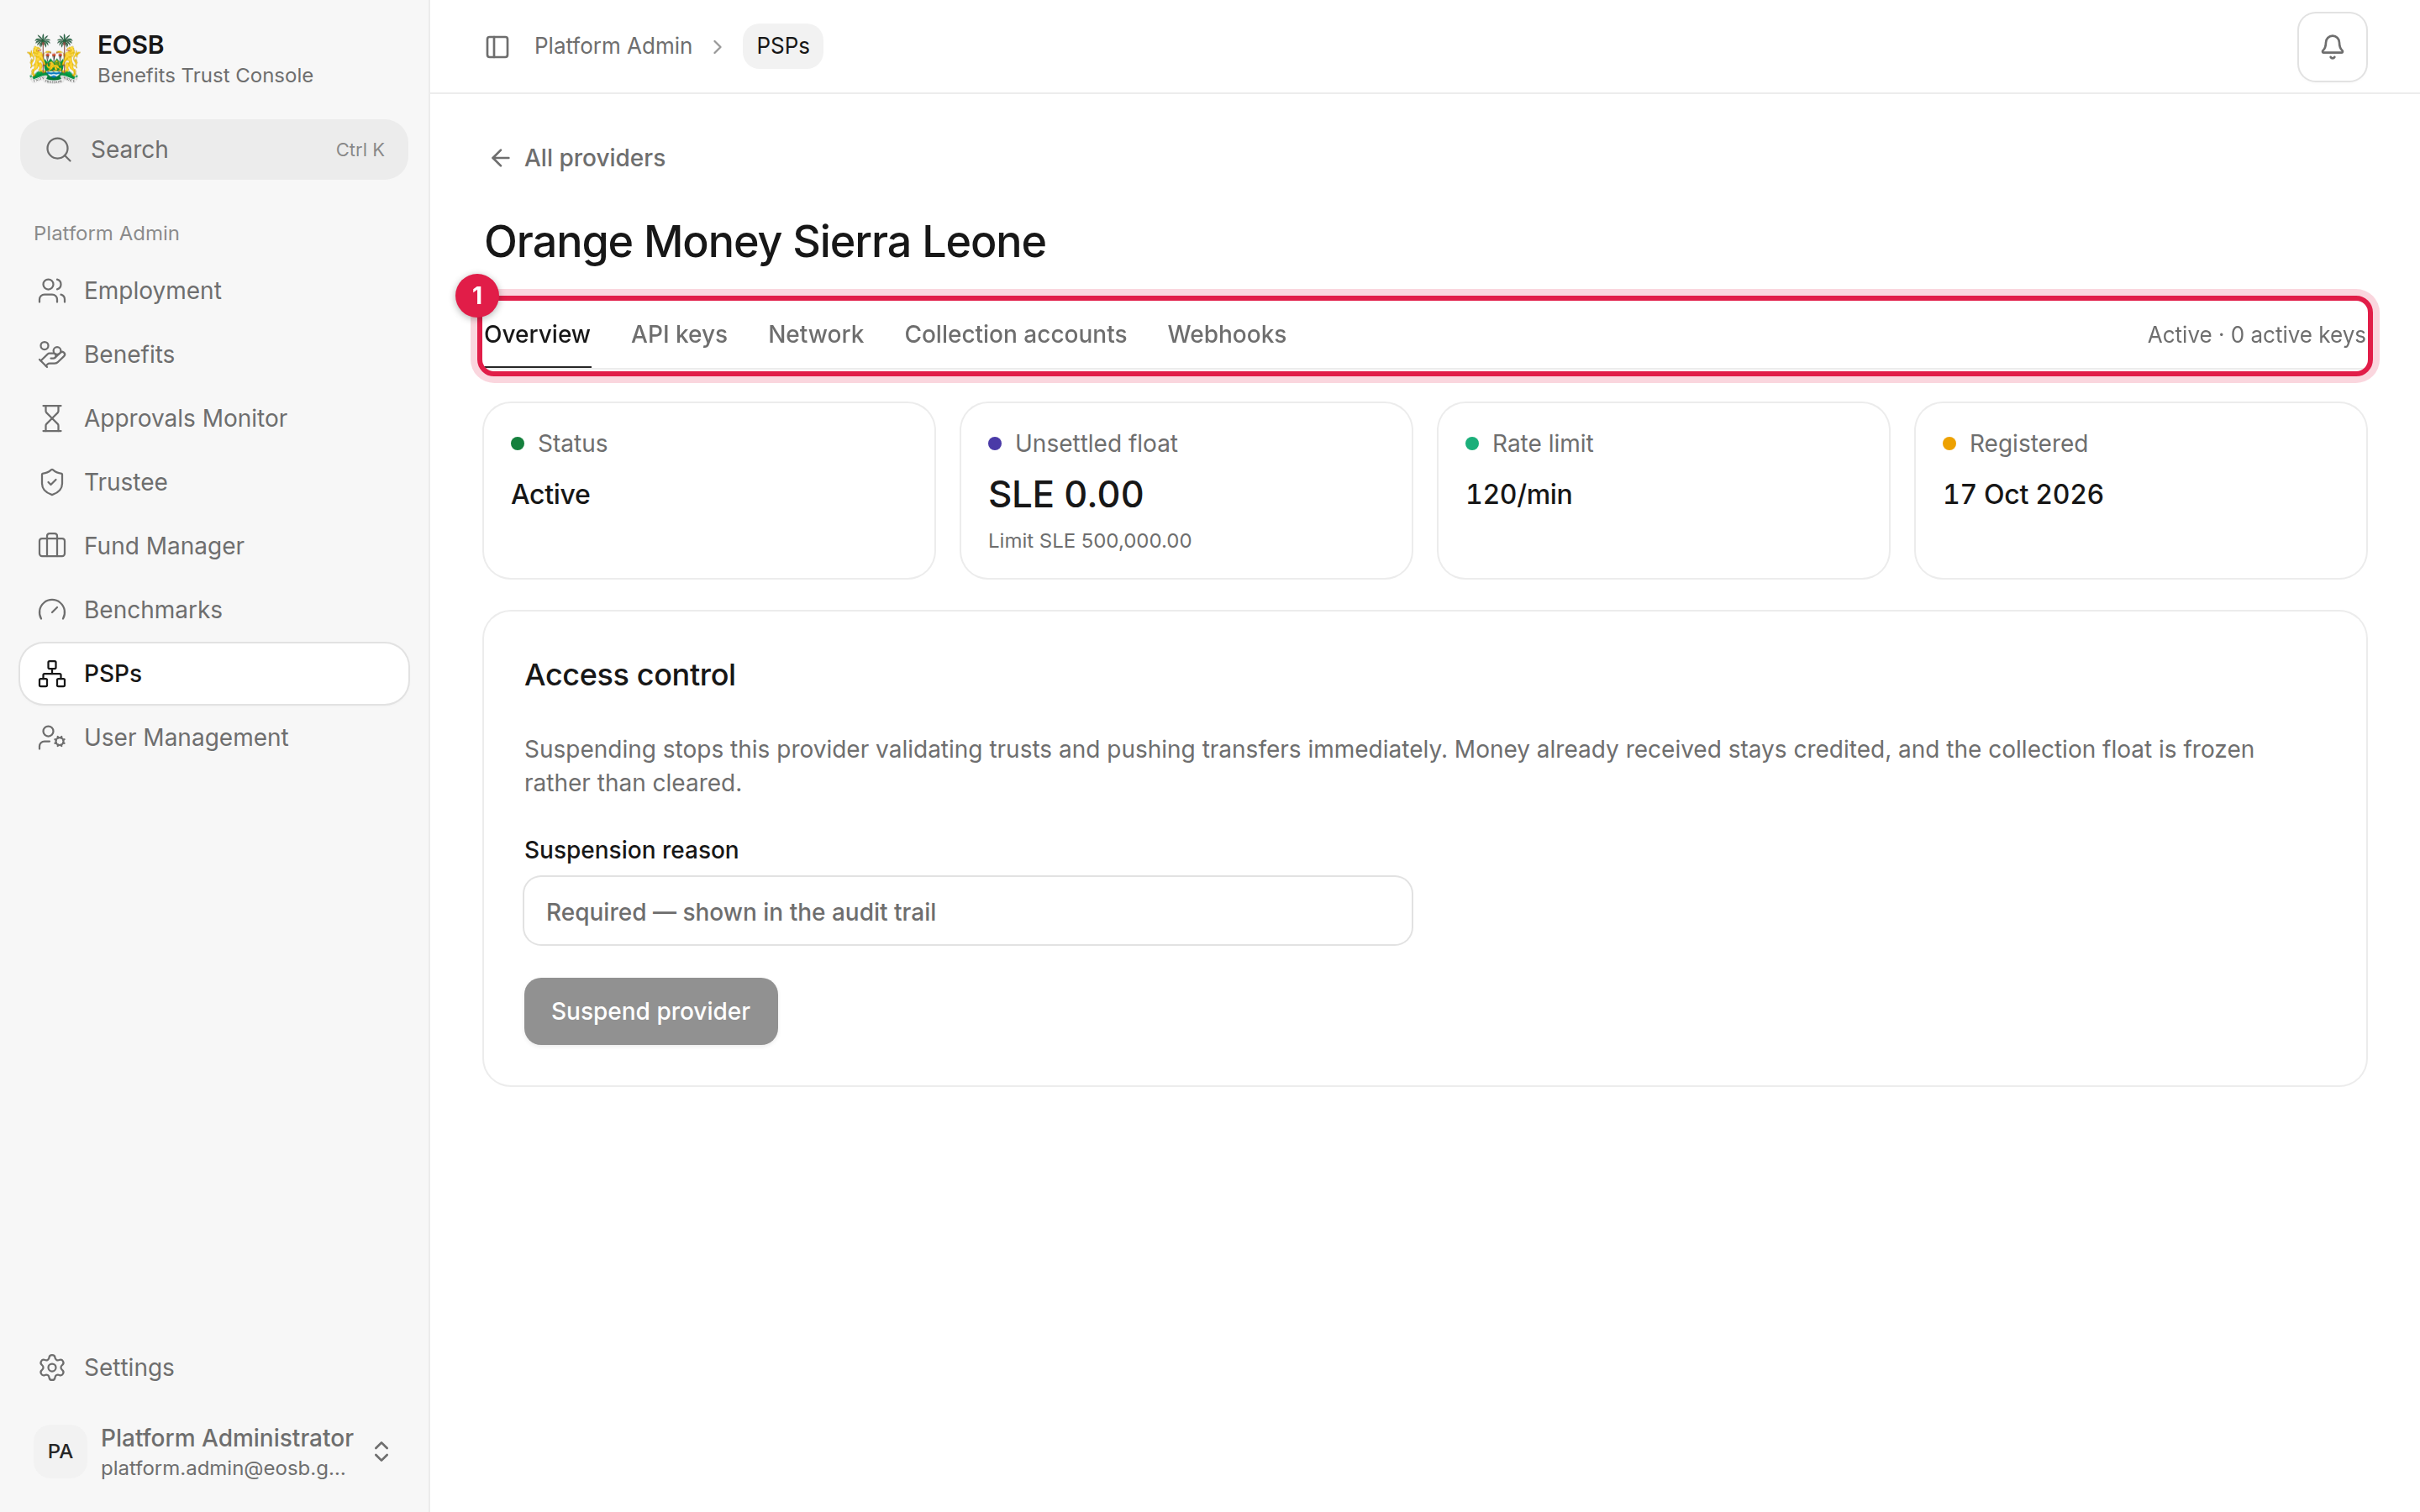Toggle the sidebar panel icon
The height and width of the screenshot is (1512, 2420).
point(497,46)
